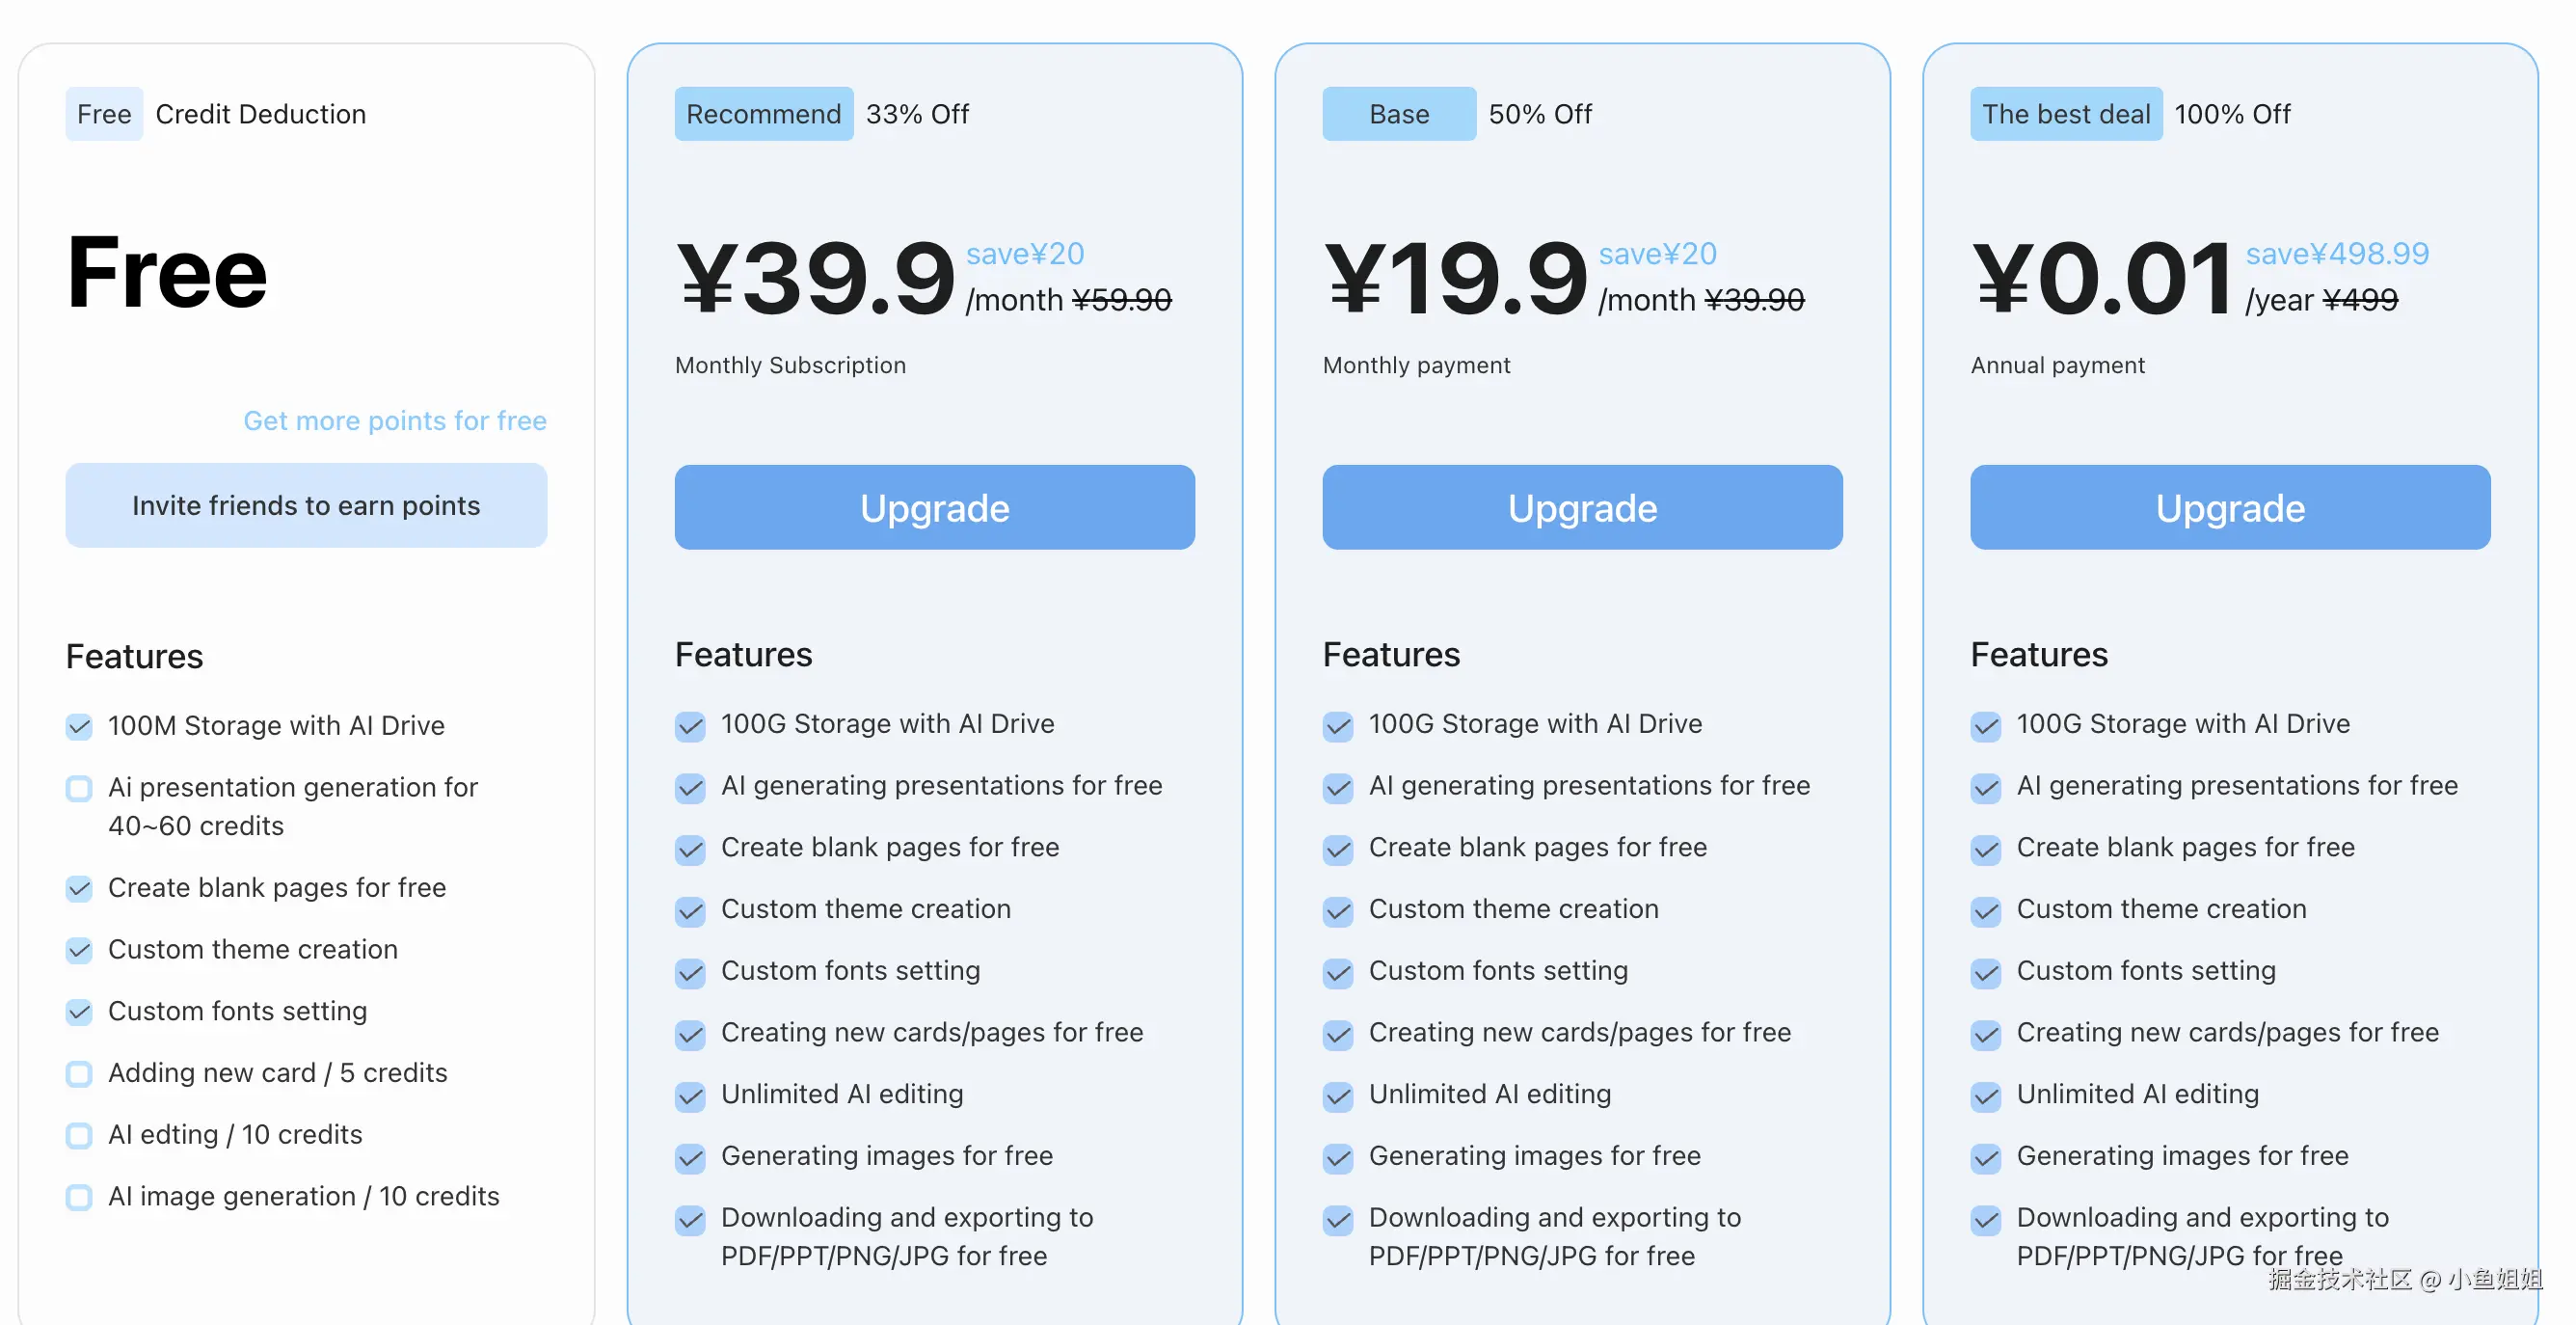Click Upgrade button for ¥39.9 monthly plan

coord(934,507)
